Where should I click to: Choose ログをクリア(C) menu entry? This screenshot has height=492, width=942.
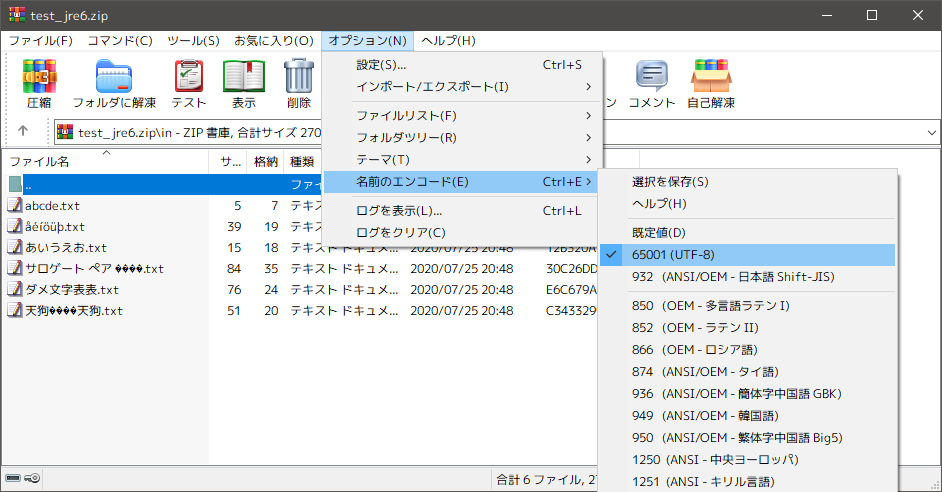[461, 232]
